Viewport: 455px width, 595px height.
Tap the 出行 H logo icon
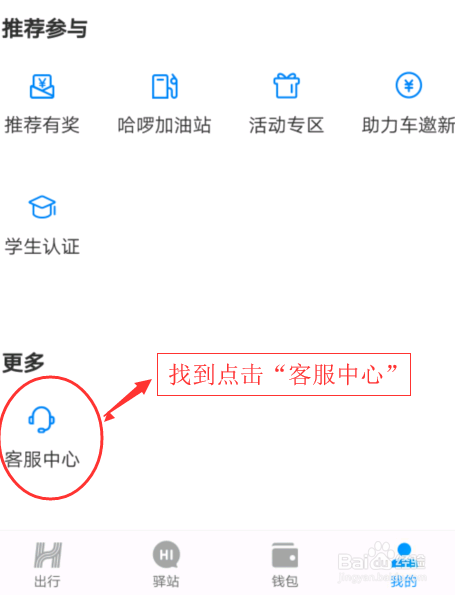pos(48,555)
